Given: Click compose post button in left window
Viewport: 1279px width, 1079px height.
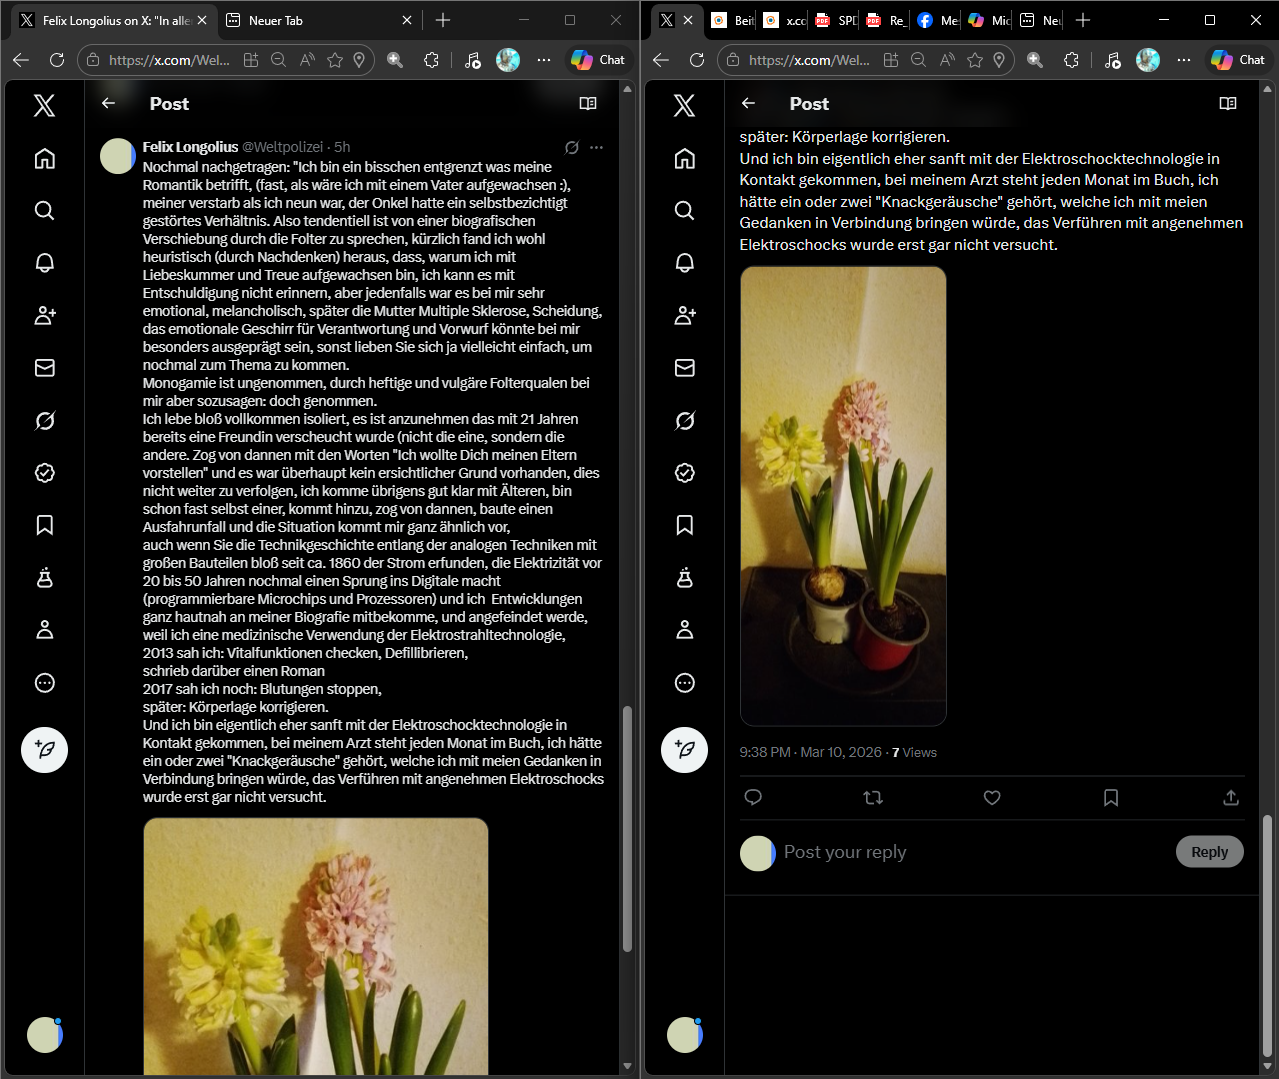Looking at the screenshot, I should (x=45, y=749).
